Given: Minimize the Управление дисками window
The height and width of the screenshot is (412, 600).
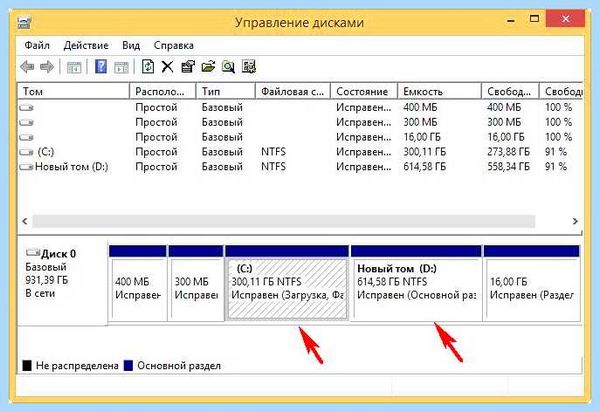Looking at the screenshot, I should point(510,20).
